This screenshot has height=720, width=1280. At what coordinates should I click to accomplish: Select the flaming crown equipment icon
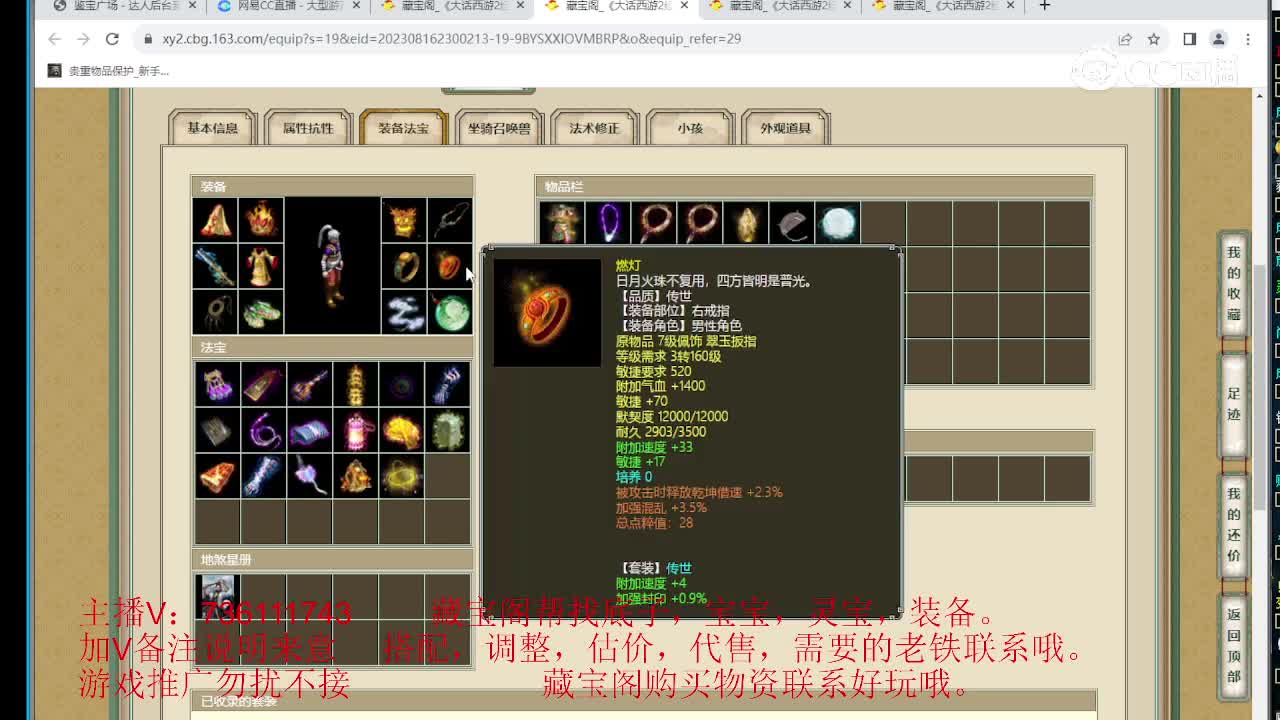(261, 220)
